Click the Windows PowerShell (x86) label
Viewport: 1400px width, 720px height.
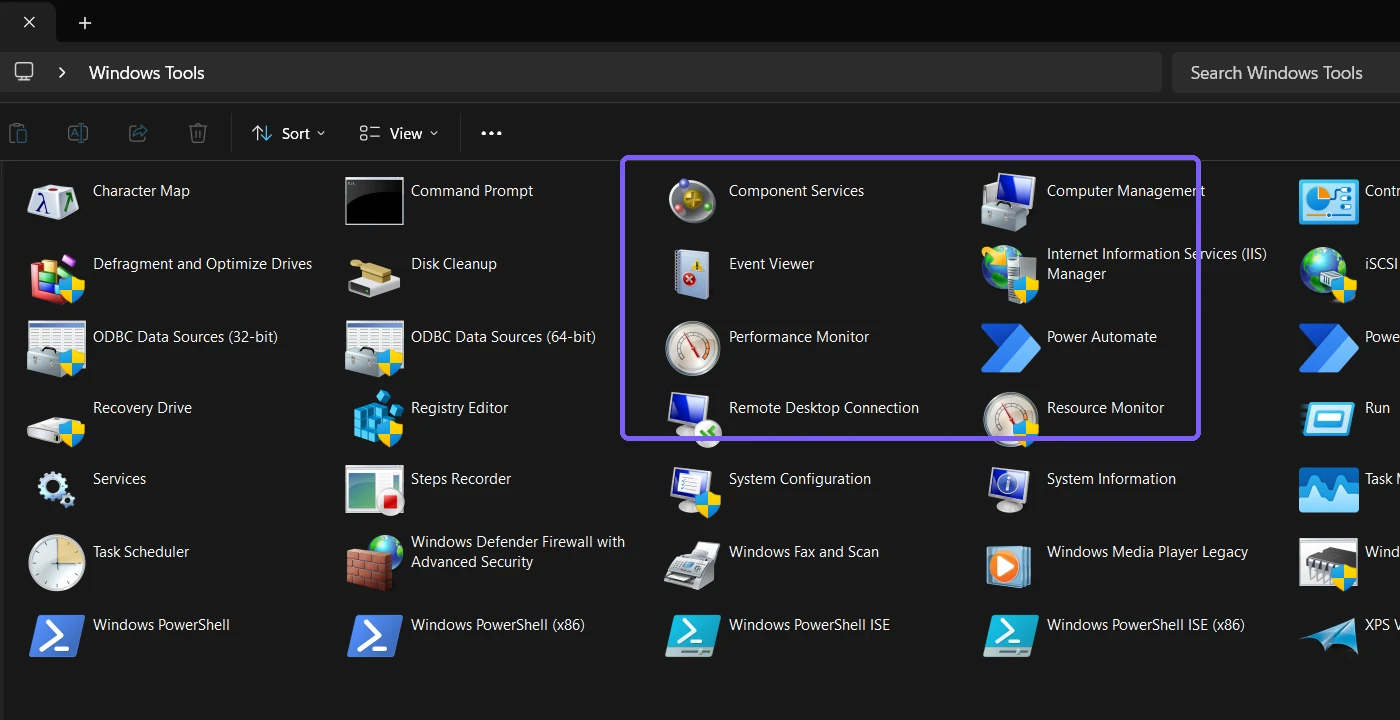[x=497, y=625]
